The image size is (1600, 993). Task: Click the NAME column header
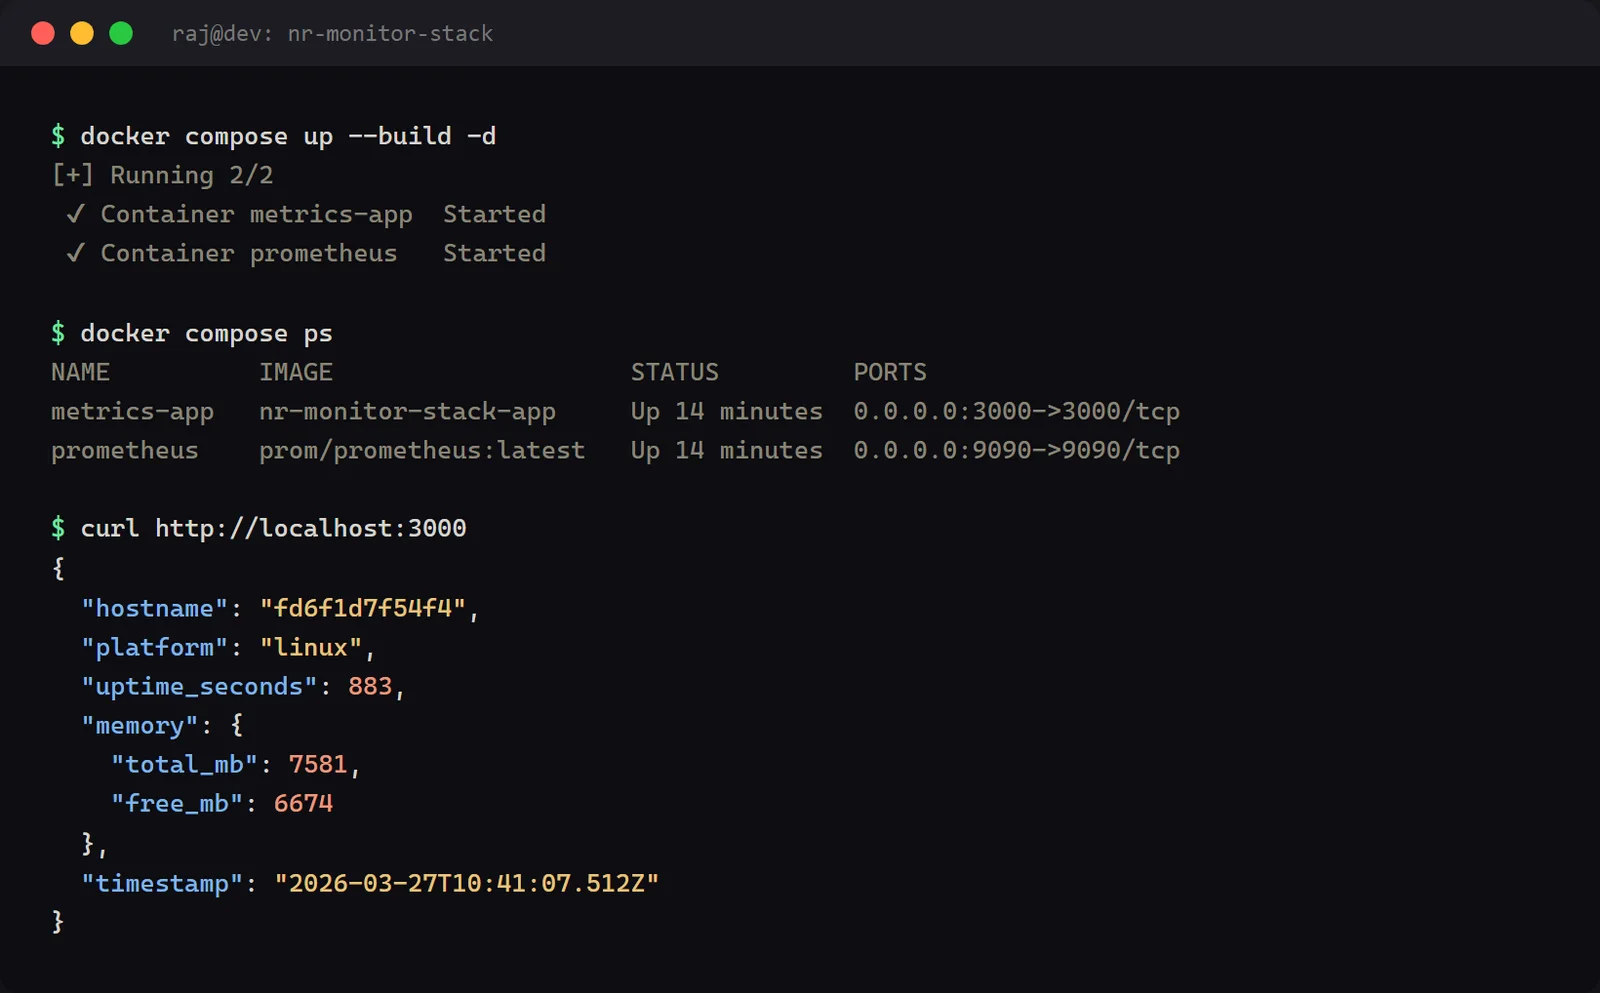[x=80, y=372]
